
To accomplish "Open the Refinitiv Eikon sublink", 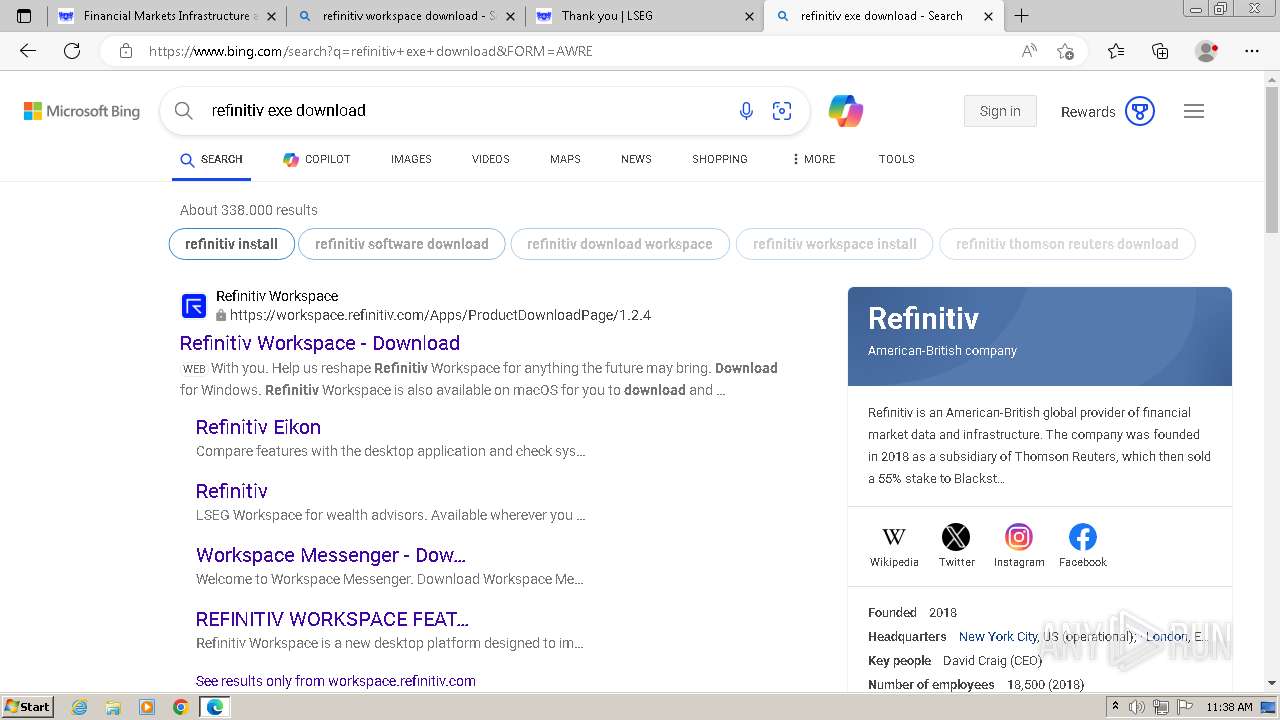I will [258, 427].
